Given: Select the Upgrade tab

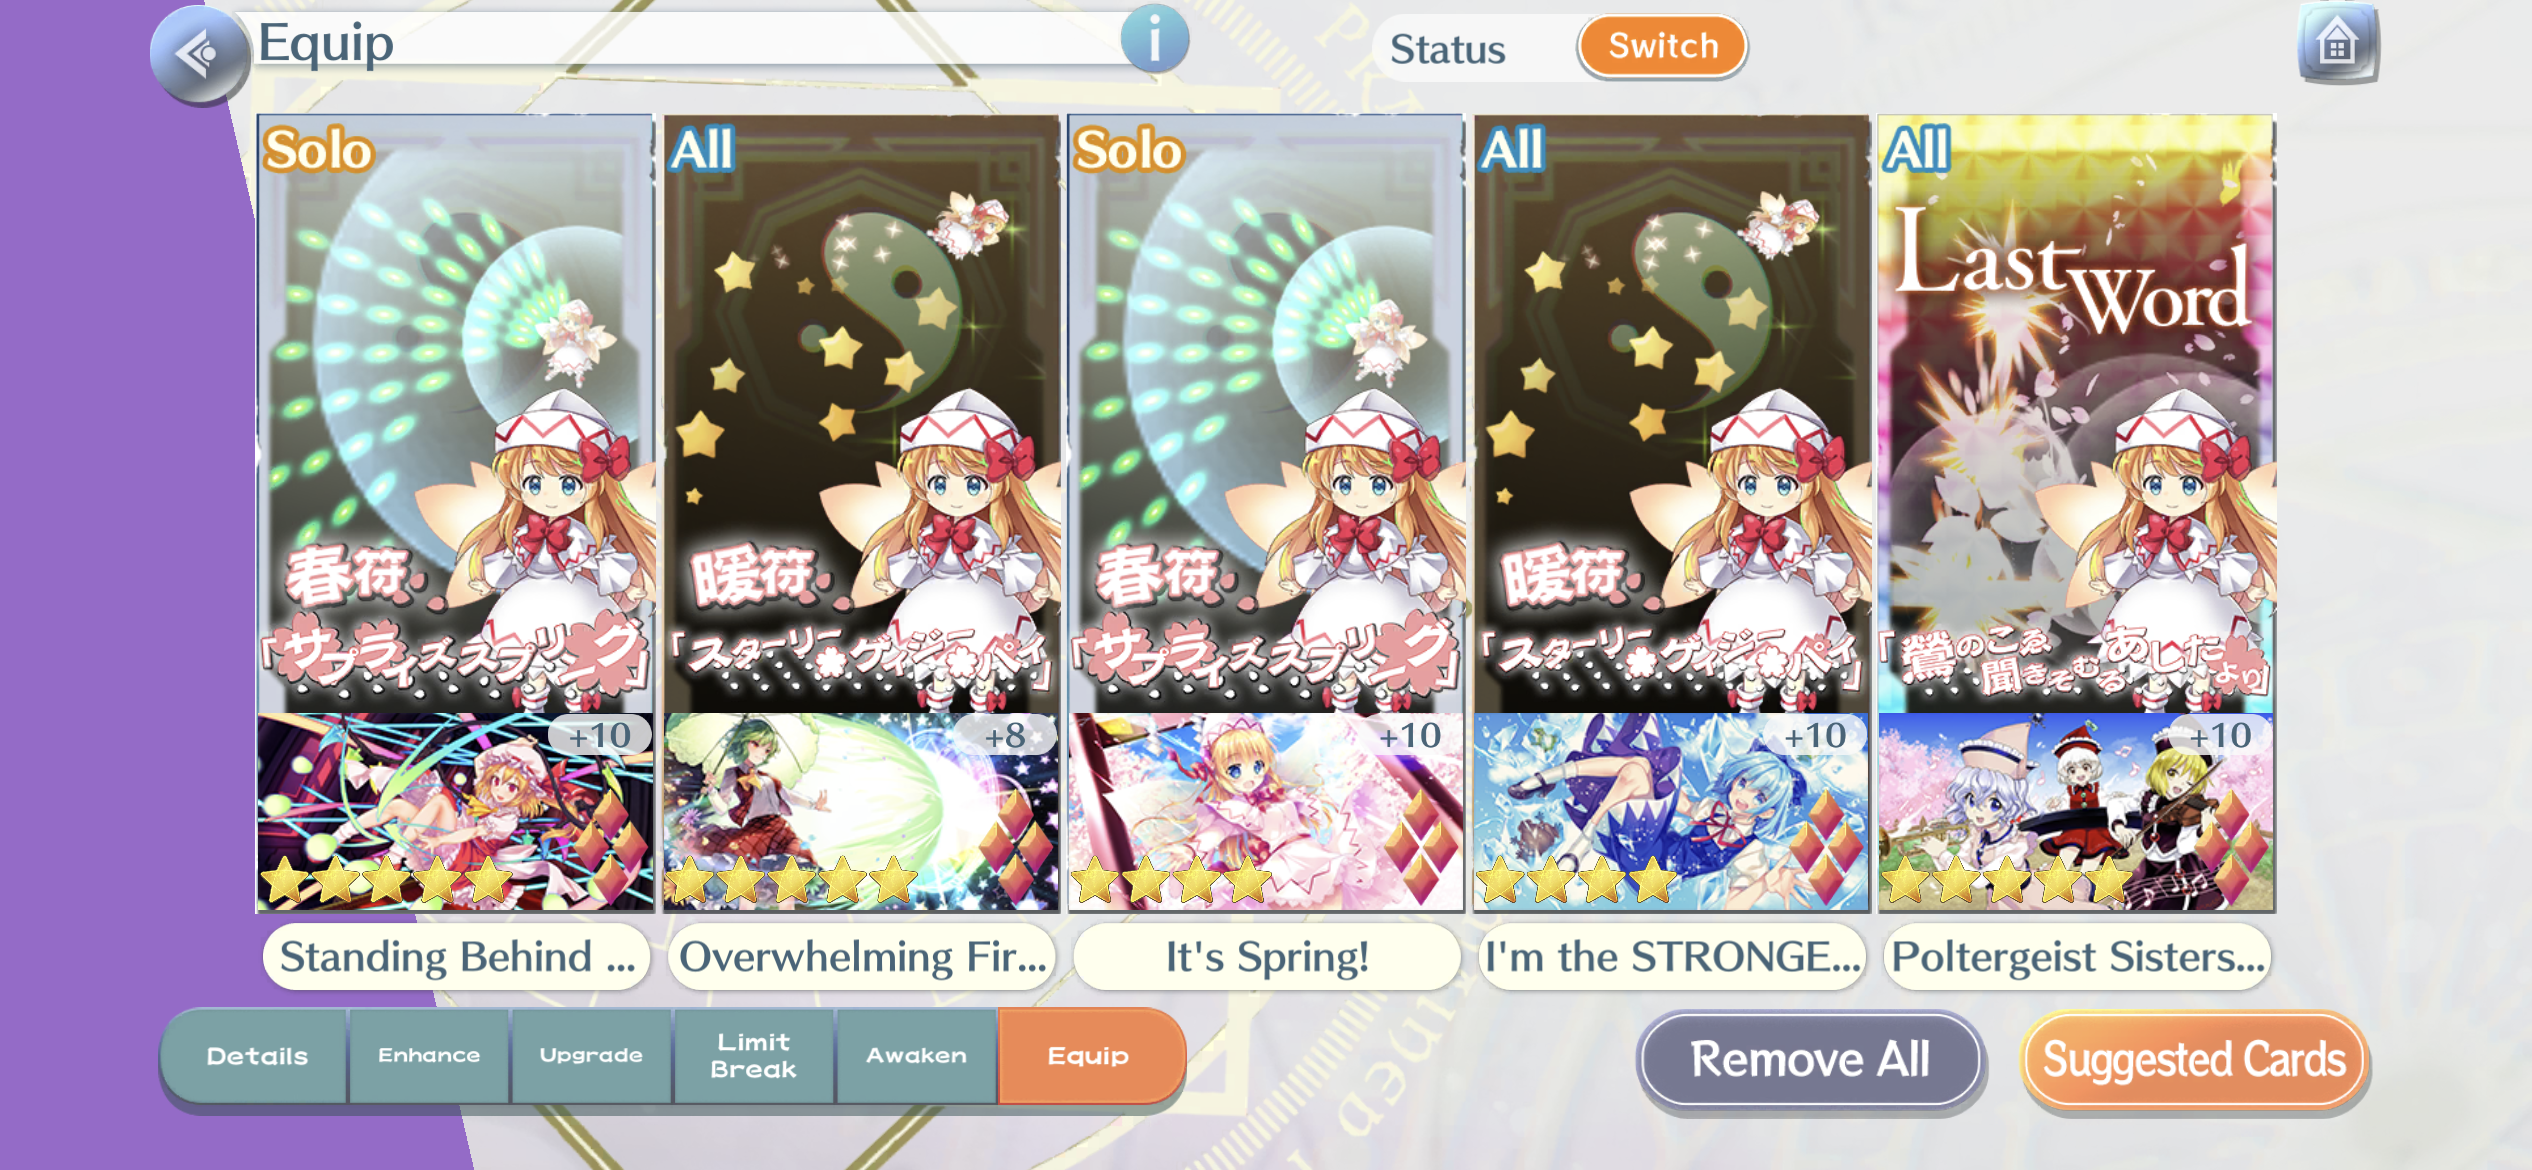Looking at the screenshot, I should click(x=591, y=1056).
